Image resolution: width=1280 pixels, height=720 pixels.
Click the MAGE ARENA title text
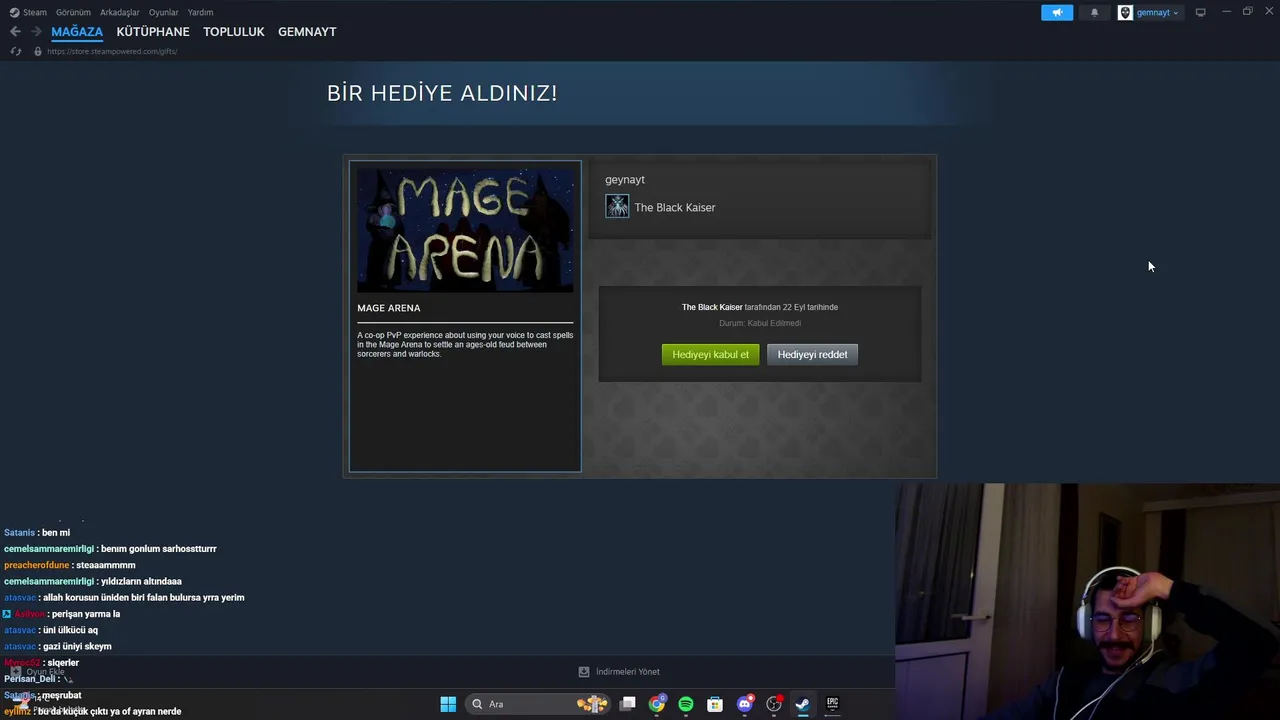tap(388, 308)
